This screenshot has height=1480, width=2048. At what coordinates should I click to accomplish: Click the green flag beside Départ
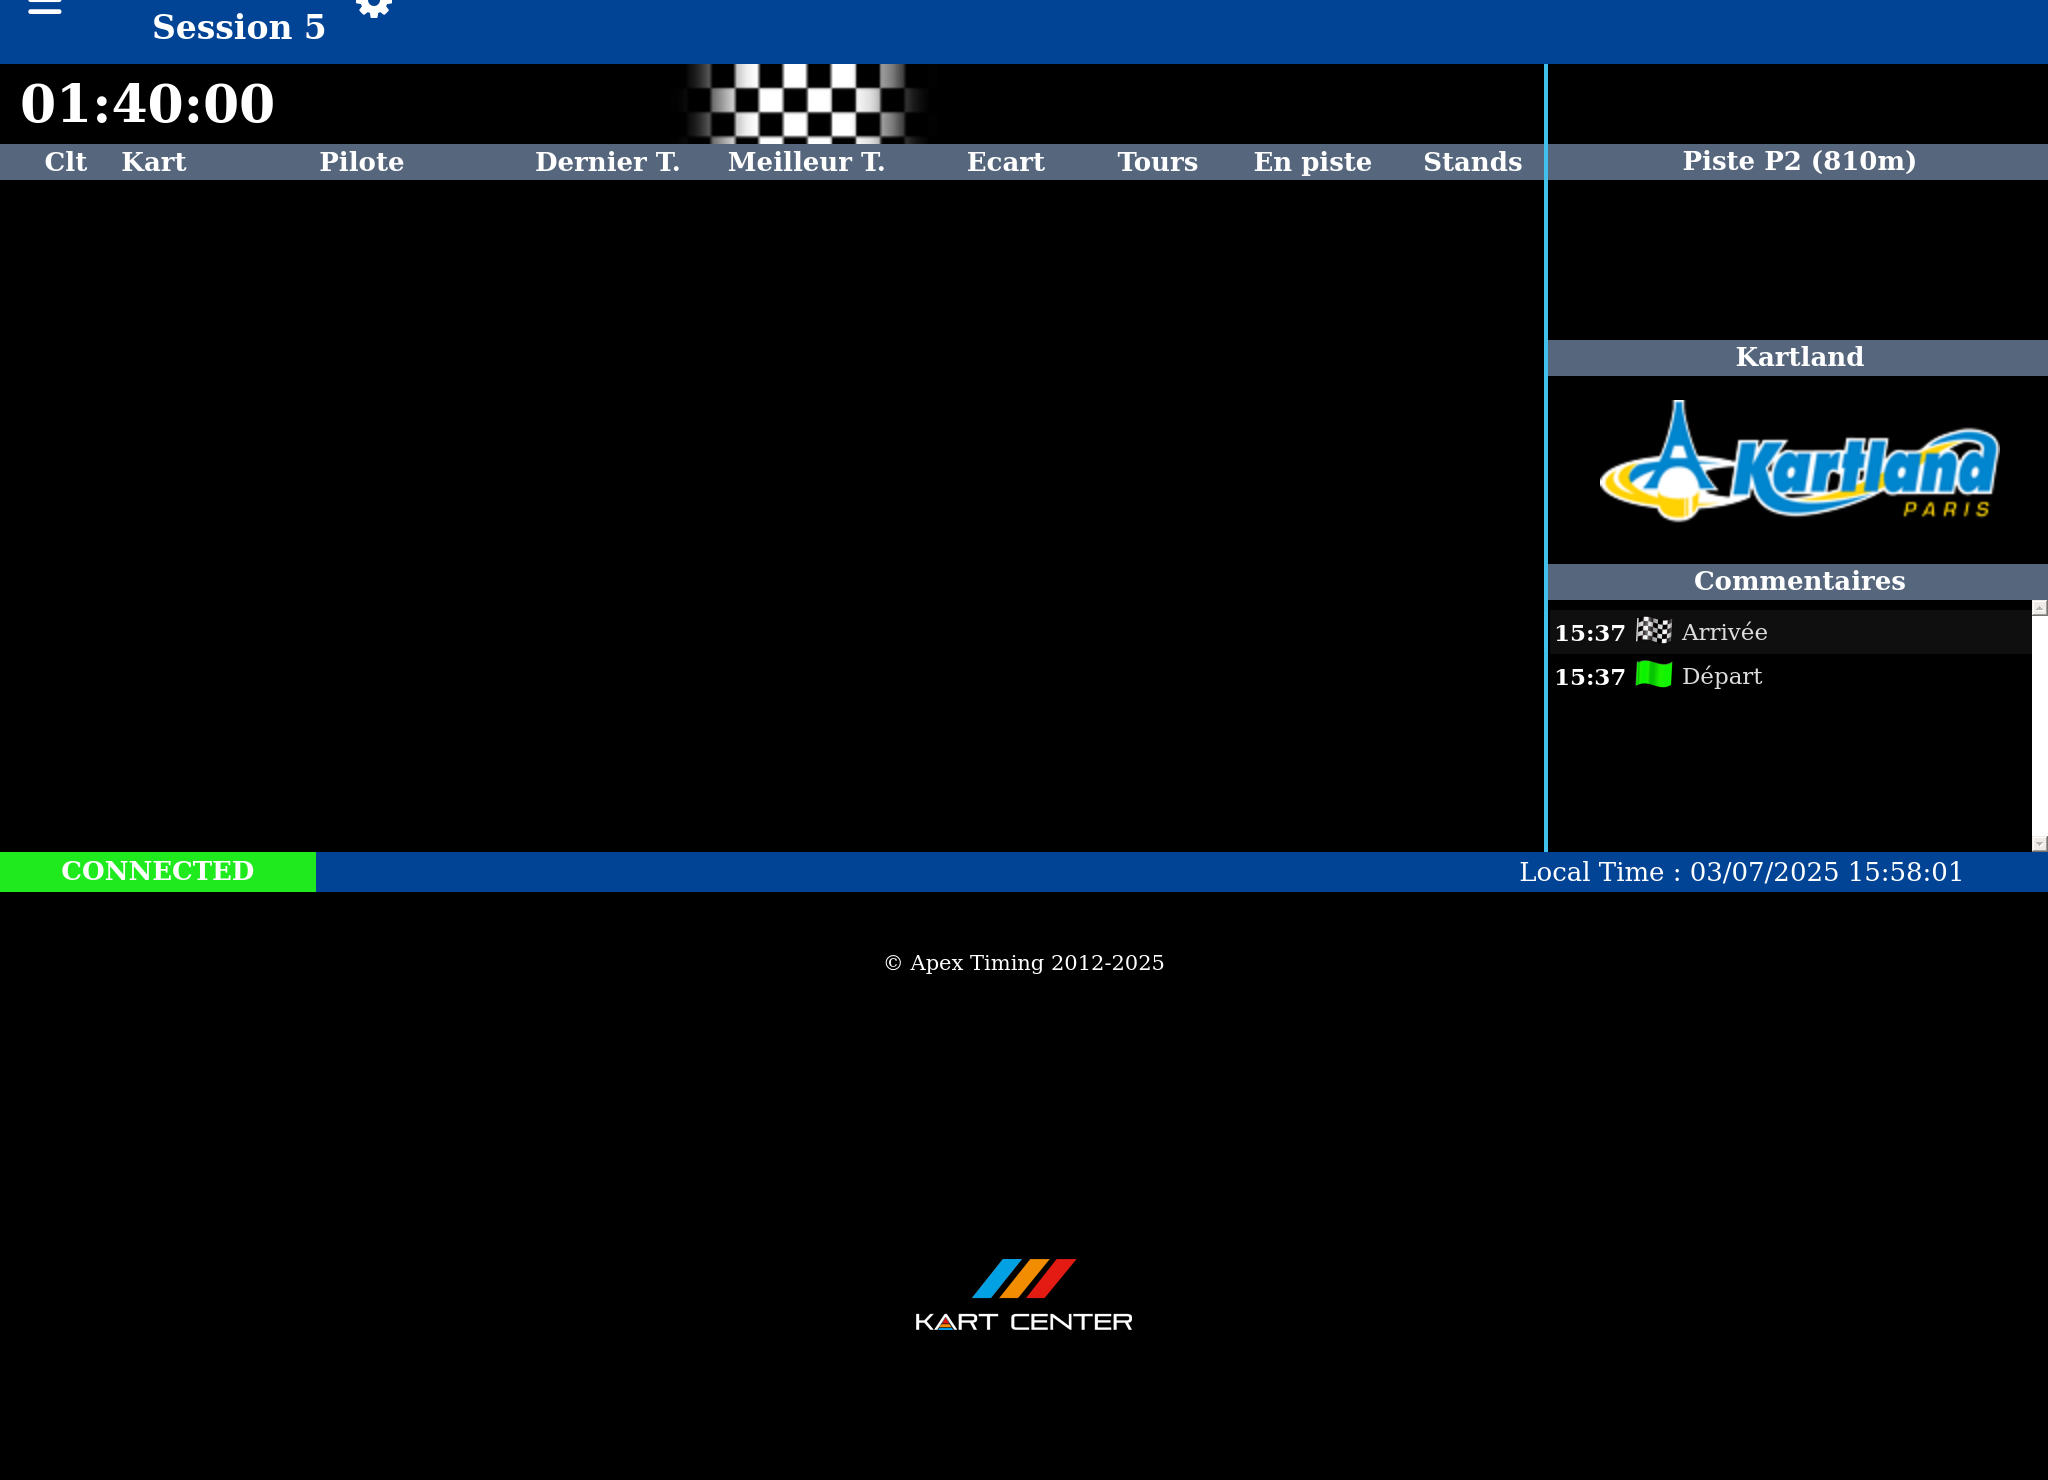[x=1653, y=675]
